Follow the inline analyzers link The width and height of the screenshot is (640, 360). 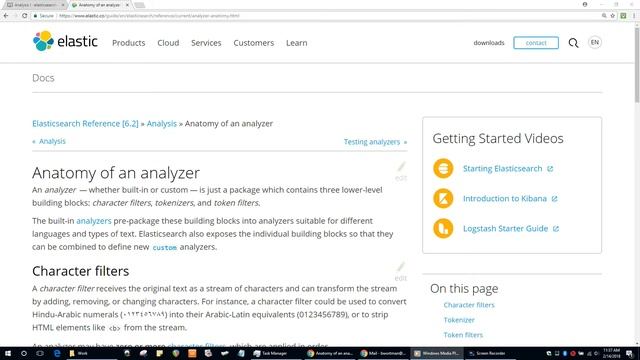pos(94,221)
